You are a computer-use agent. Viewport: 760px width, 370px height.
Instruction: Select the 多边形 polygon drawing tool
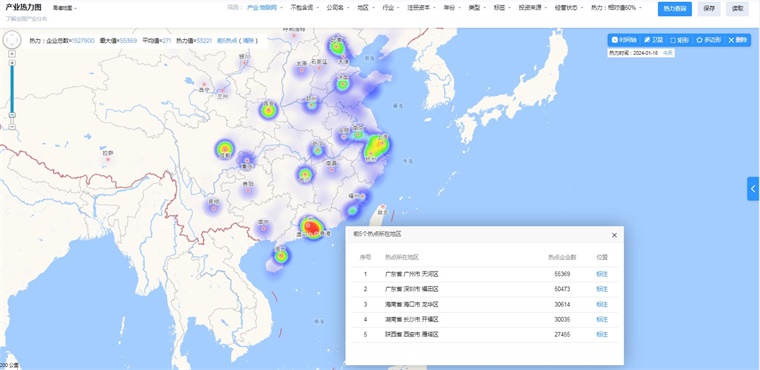click(x=709, y=40)
